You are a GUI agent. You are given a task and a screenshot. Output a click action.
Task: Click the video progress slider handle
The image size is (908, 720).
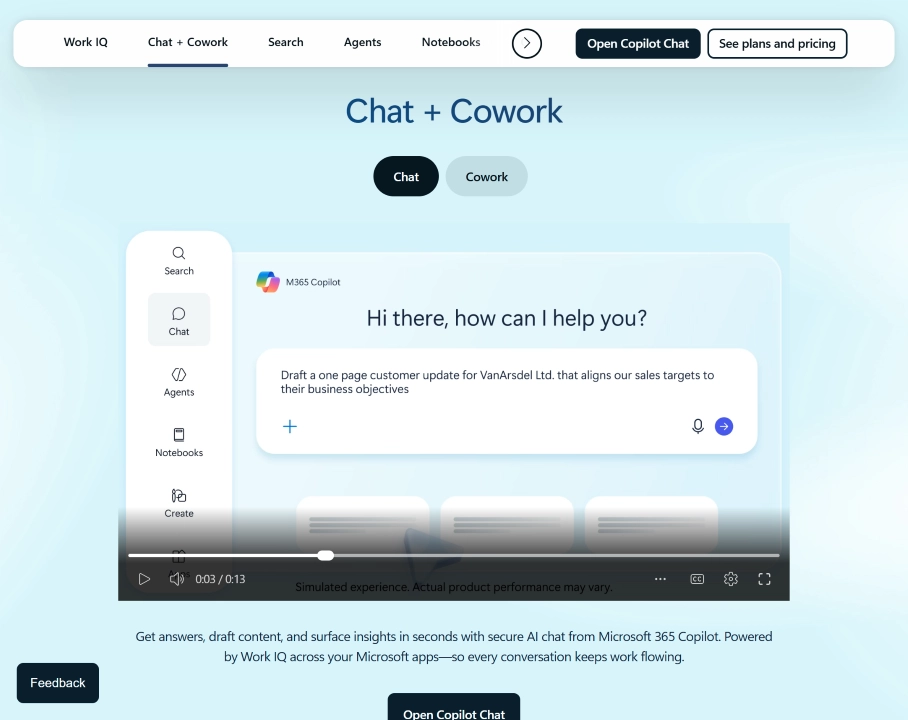click(x=326, y=555)
